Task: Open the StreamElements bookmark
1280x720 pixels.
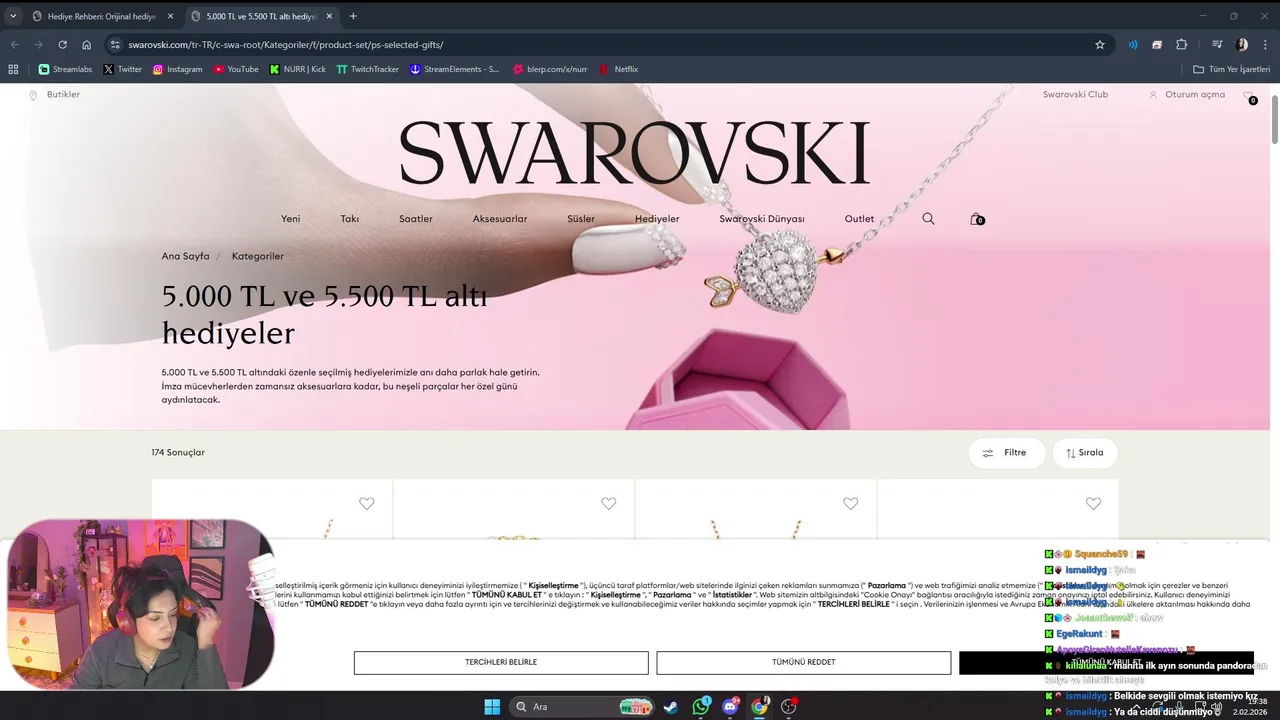Action: (454, 69)
